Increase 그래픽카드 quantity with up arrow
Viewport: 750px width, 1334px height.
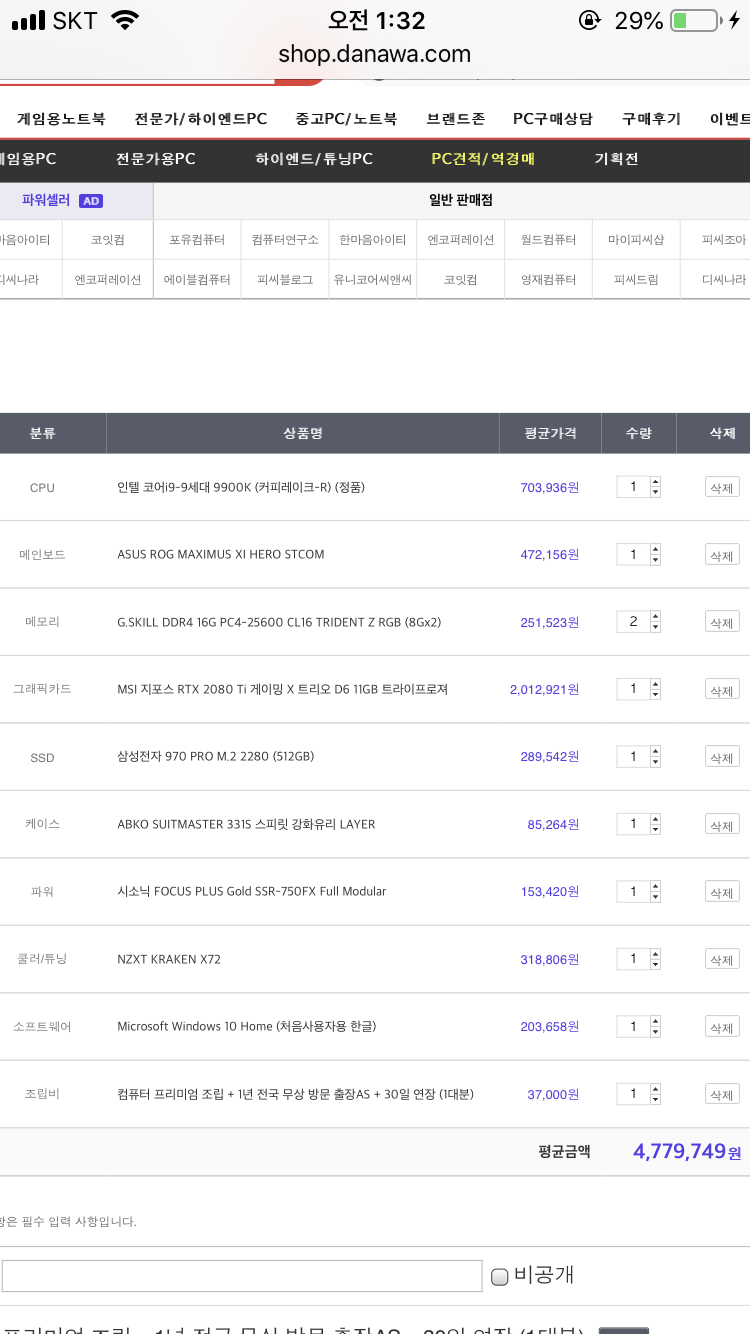pyautogui.click(x=655, y=684)
